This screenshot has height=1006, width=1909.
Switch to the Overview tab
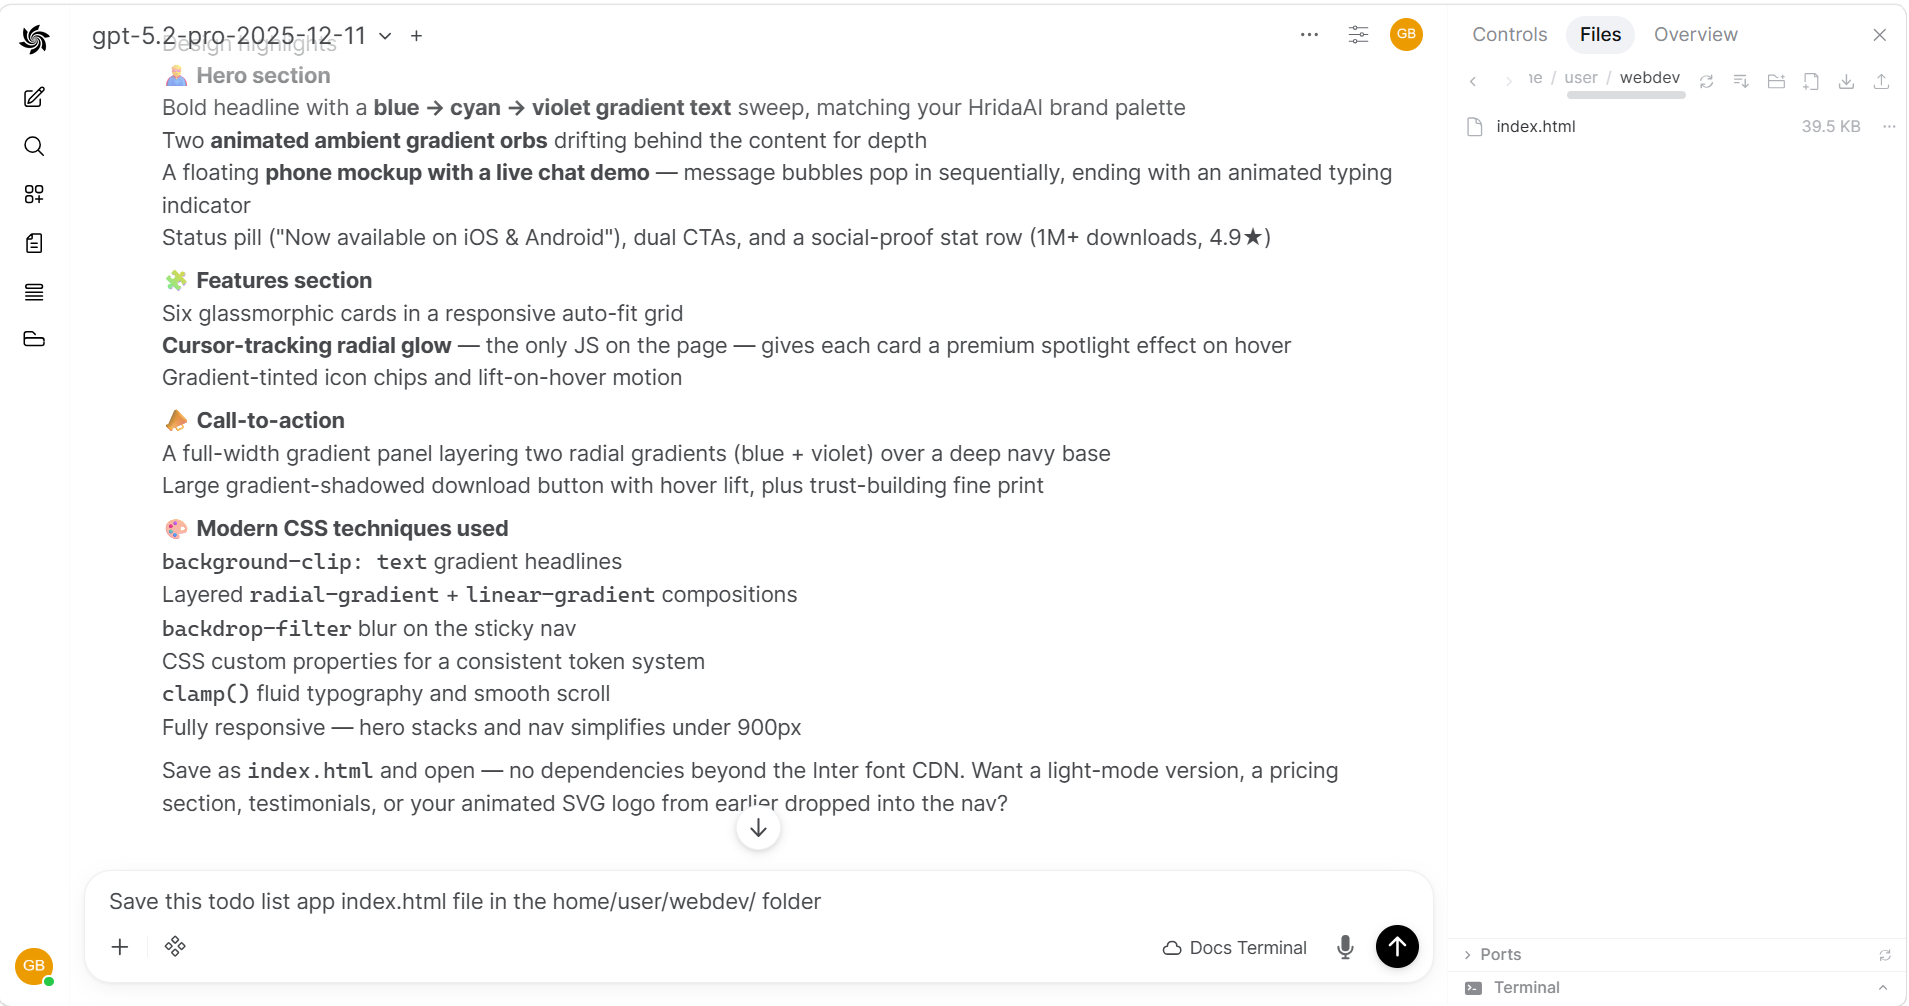point(1695,34)
